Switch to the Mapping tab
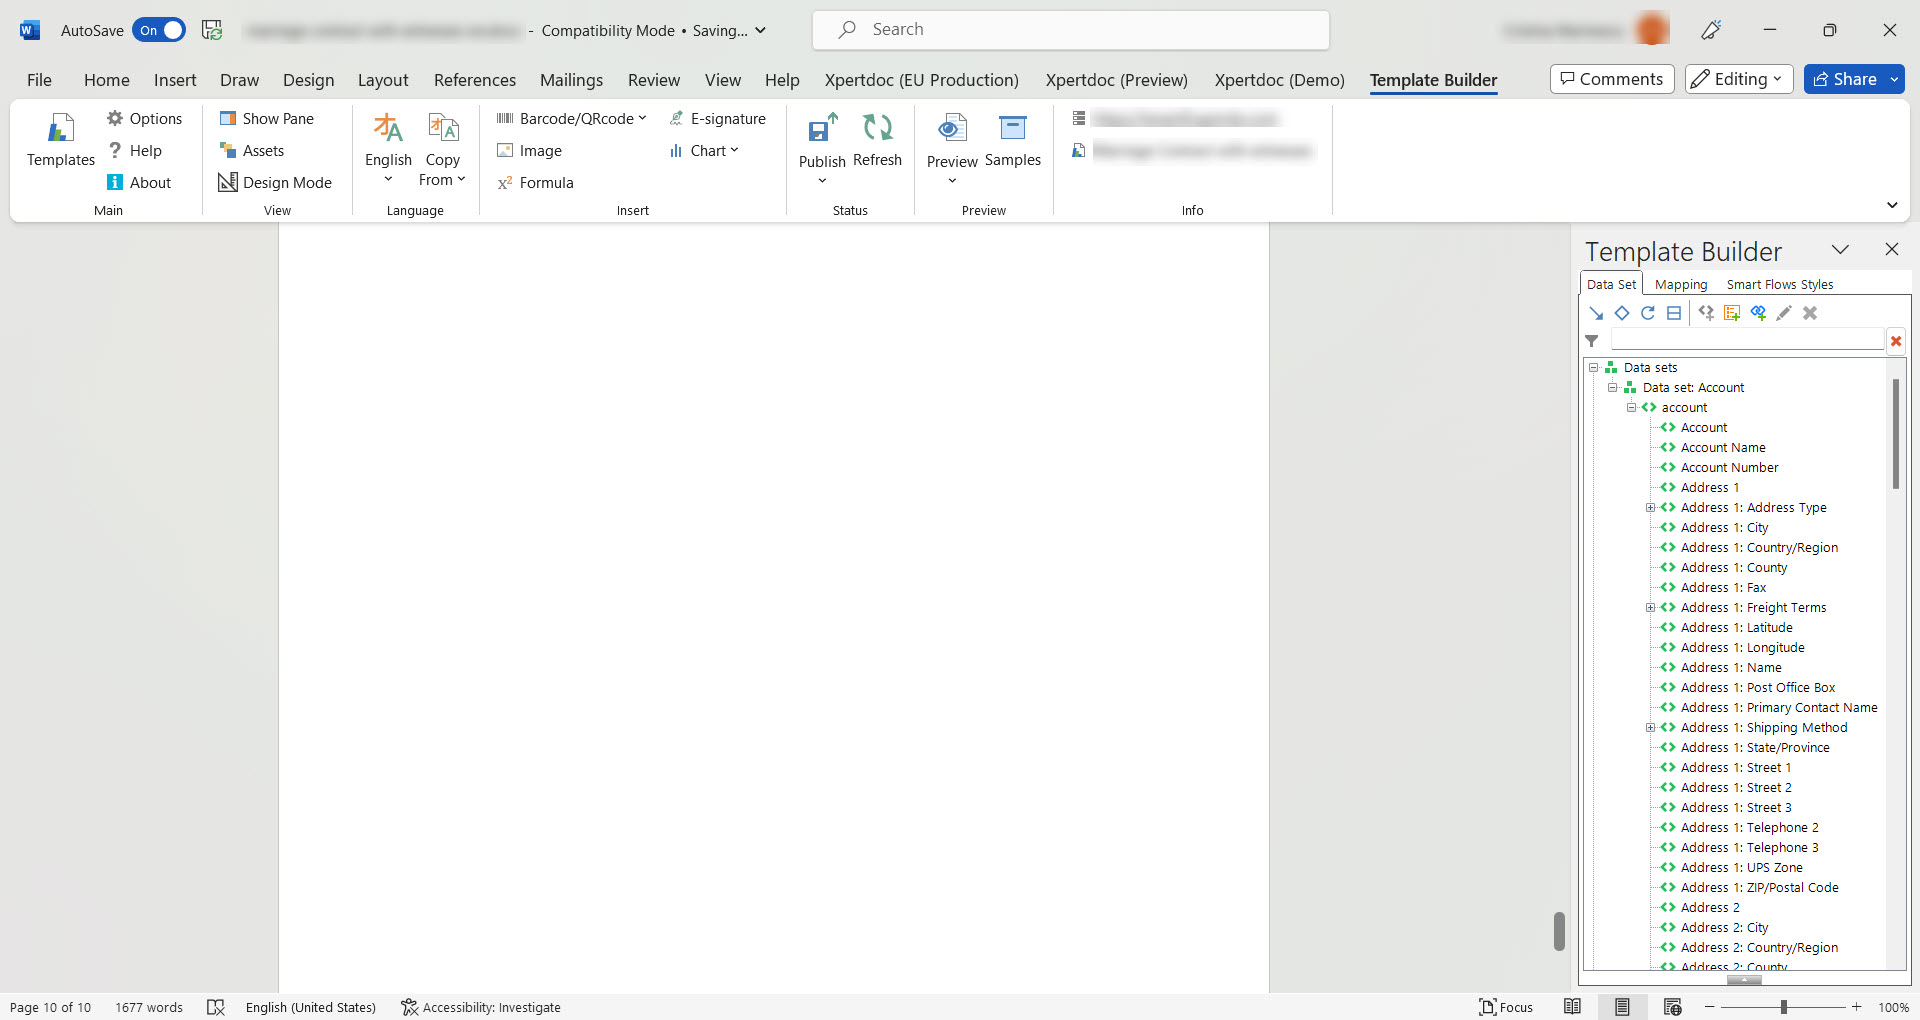 tap(1681, 284)
